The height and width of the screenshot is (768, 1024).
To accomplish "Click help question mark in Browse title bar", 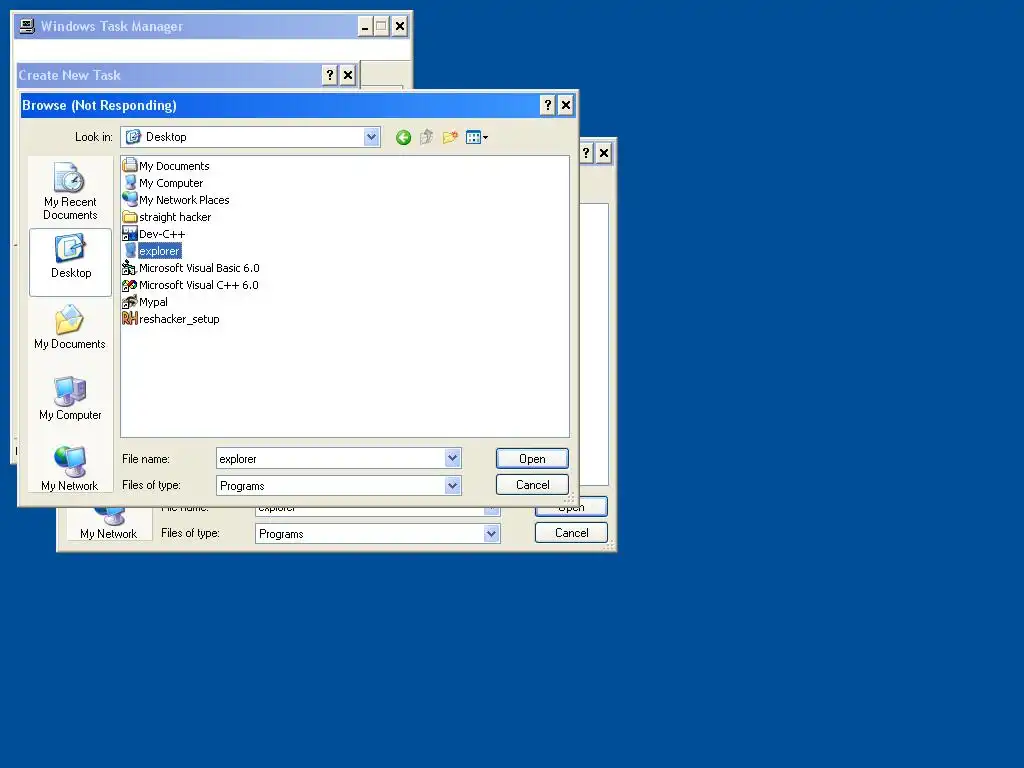I will click(x=547, y=105).
